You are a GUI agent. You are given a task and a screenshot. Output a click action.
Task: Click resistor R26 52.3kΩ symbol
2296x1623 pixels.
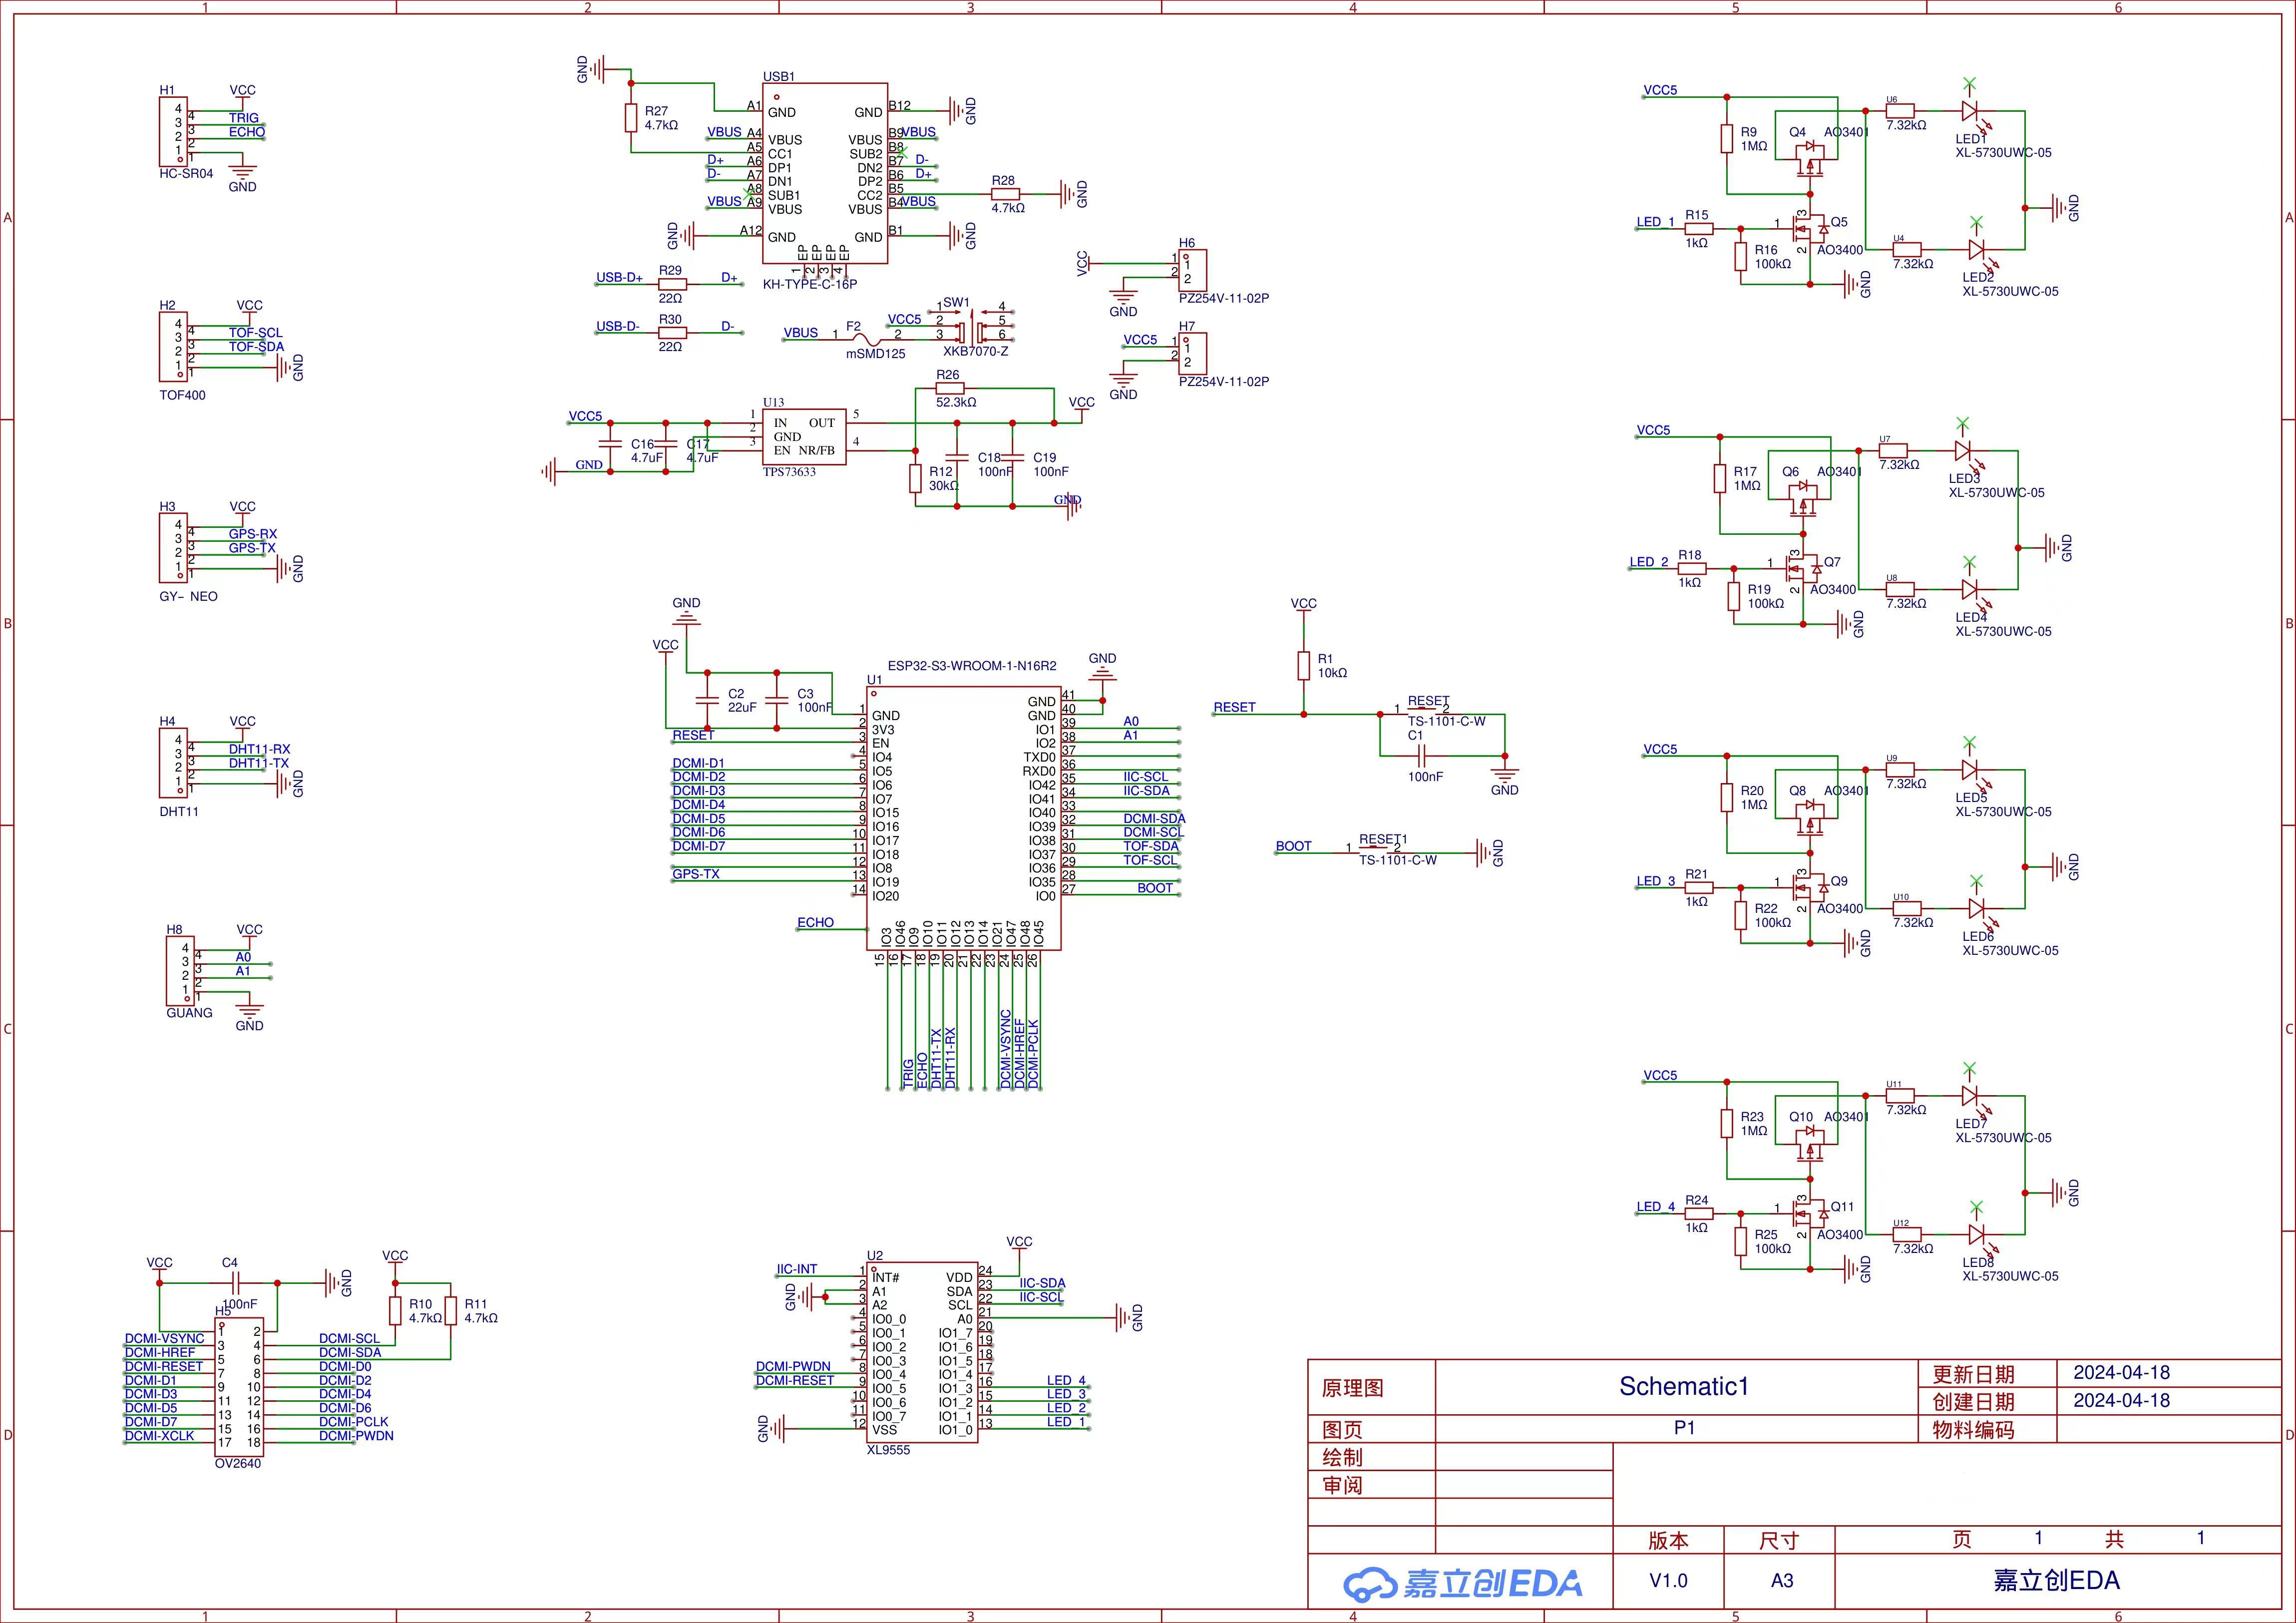coord(949,388)
